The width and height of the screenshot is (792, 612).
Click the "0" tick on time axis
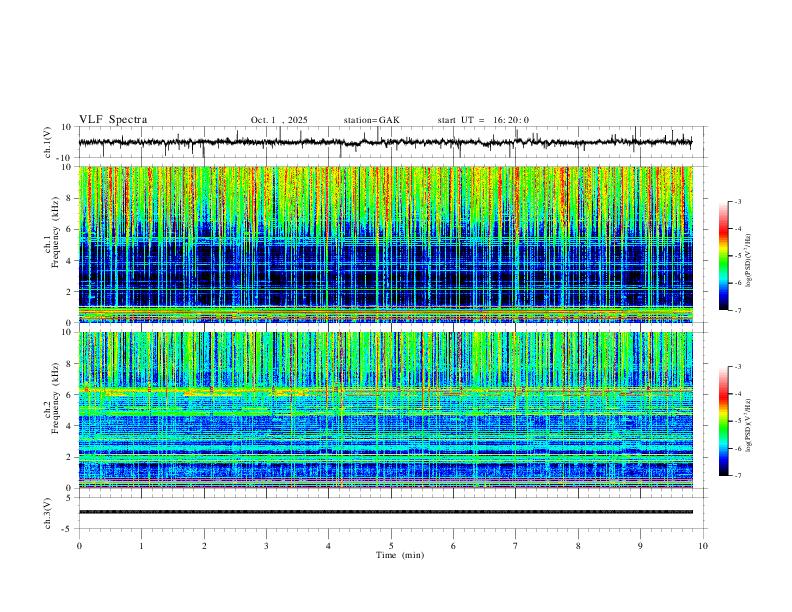79,546
